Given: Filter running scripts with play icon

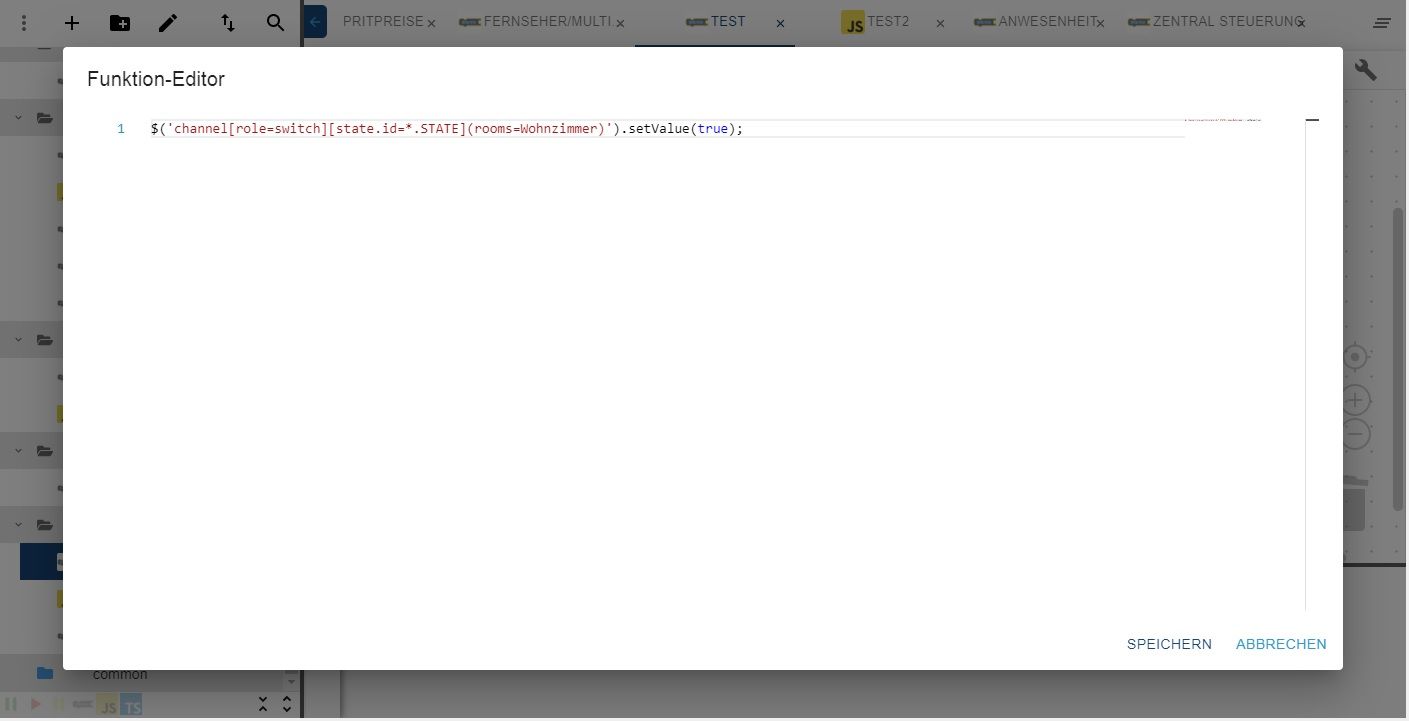Looking at the screenshot, I should [36, 704].
